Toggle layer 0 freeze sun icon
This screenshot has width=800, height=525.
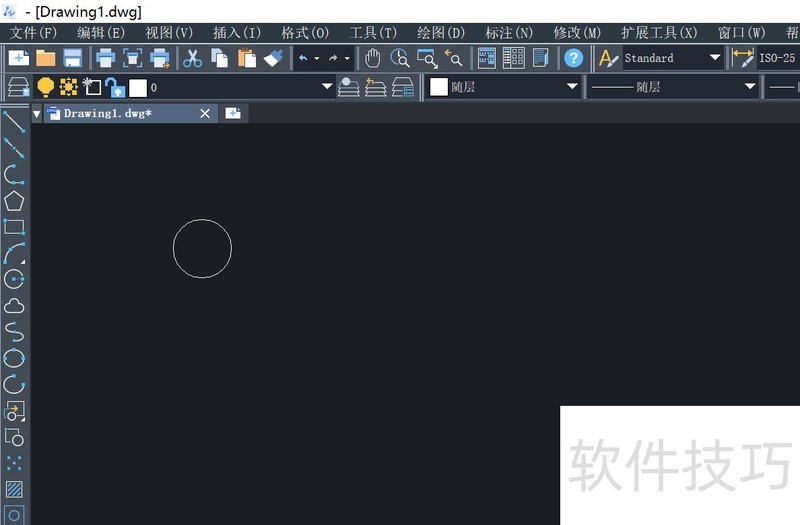point(68,87)
